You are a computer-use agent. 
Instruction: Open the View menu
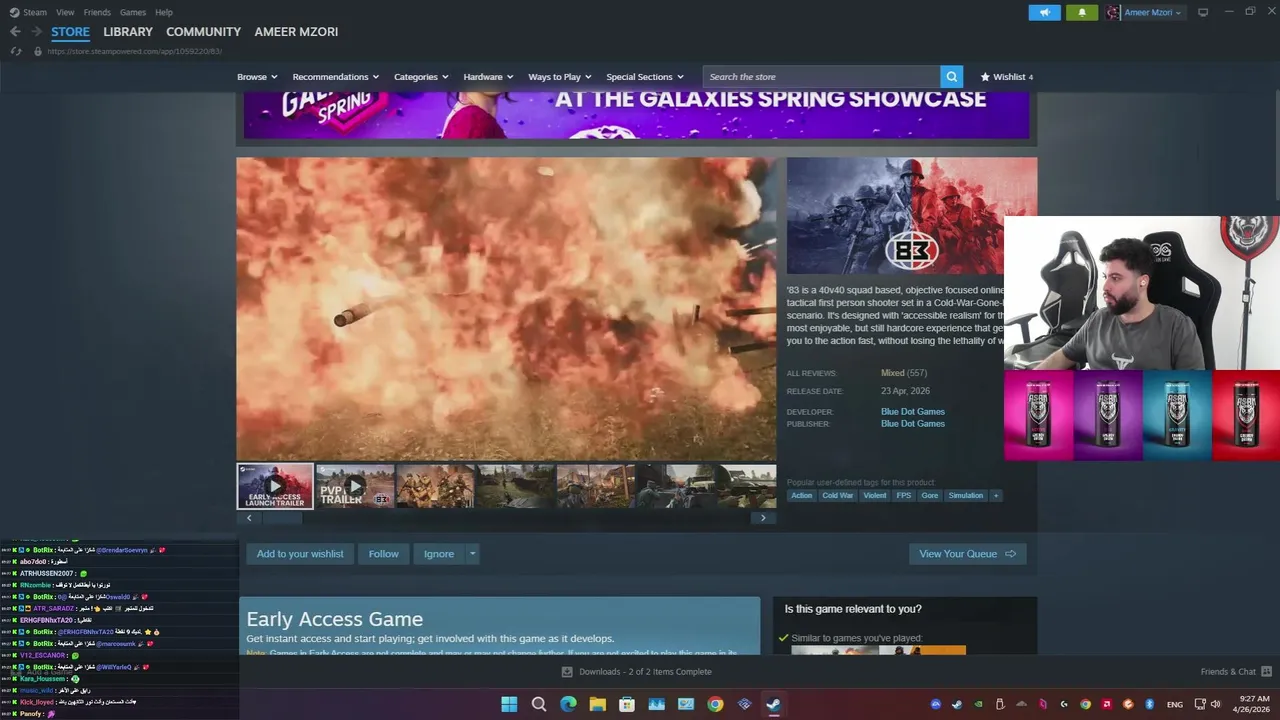(65, 12)
